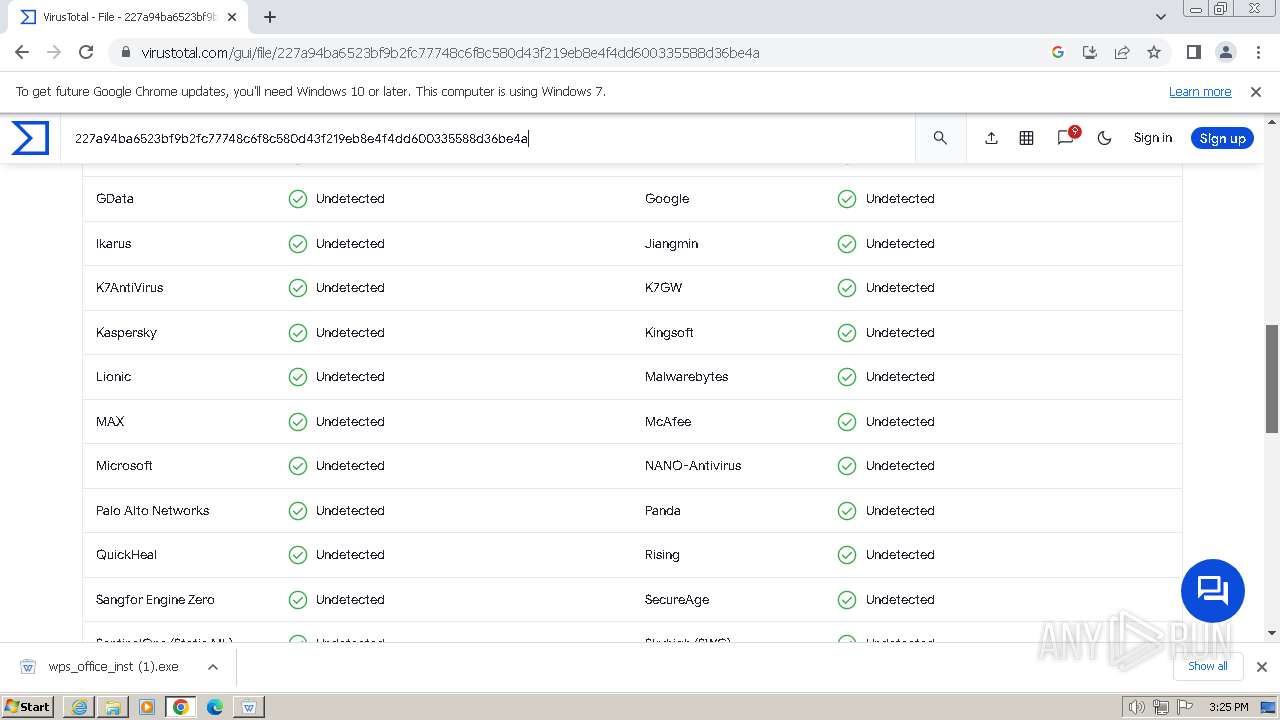This screenshot has width=1280, height=720.
Task: Open the Windows Start menu
Action: point(28,706)
